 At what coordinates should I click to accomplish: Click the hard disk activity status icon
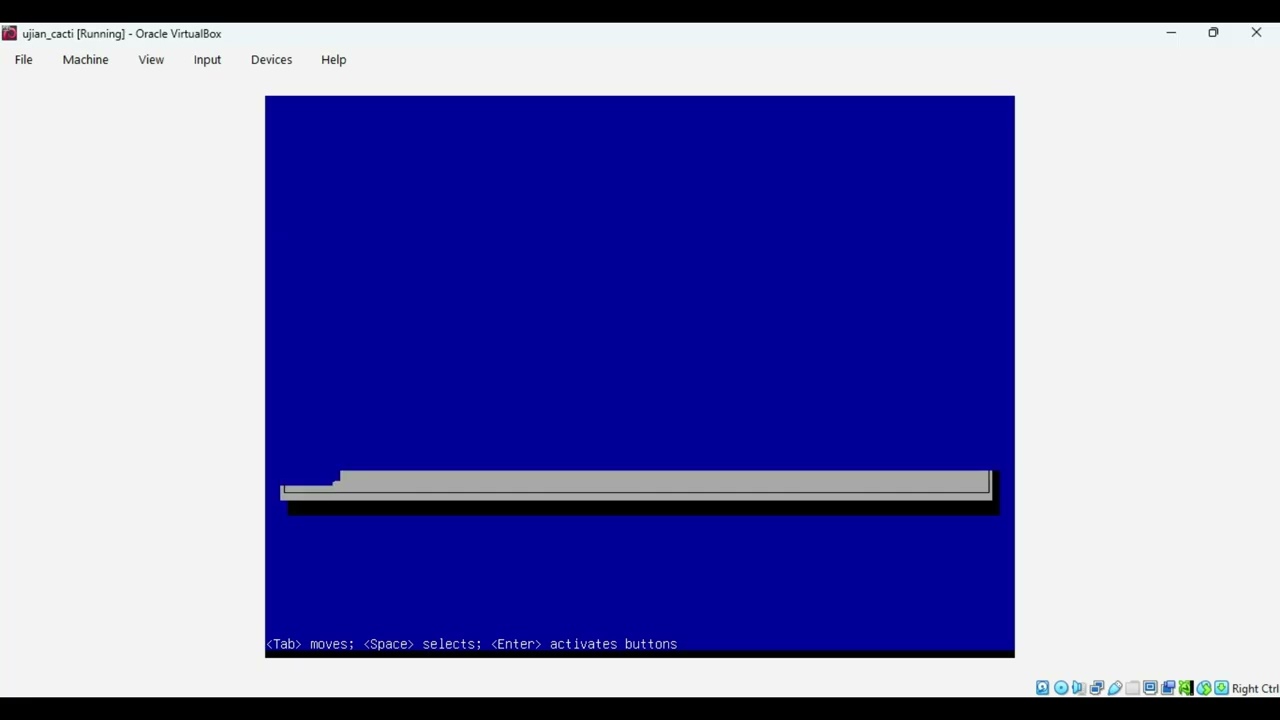pos(1042,688)
